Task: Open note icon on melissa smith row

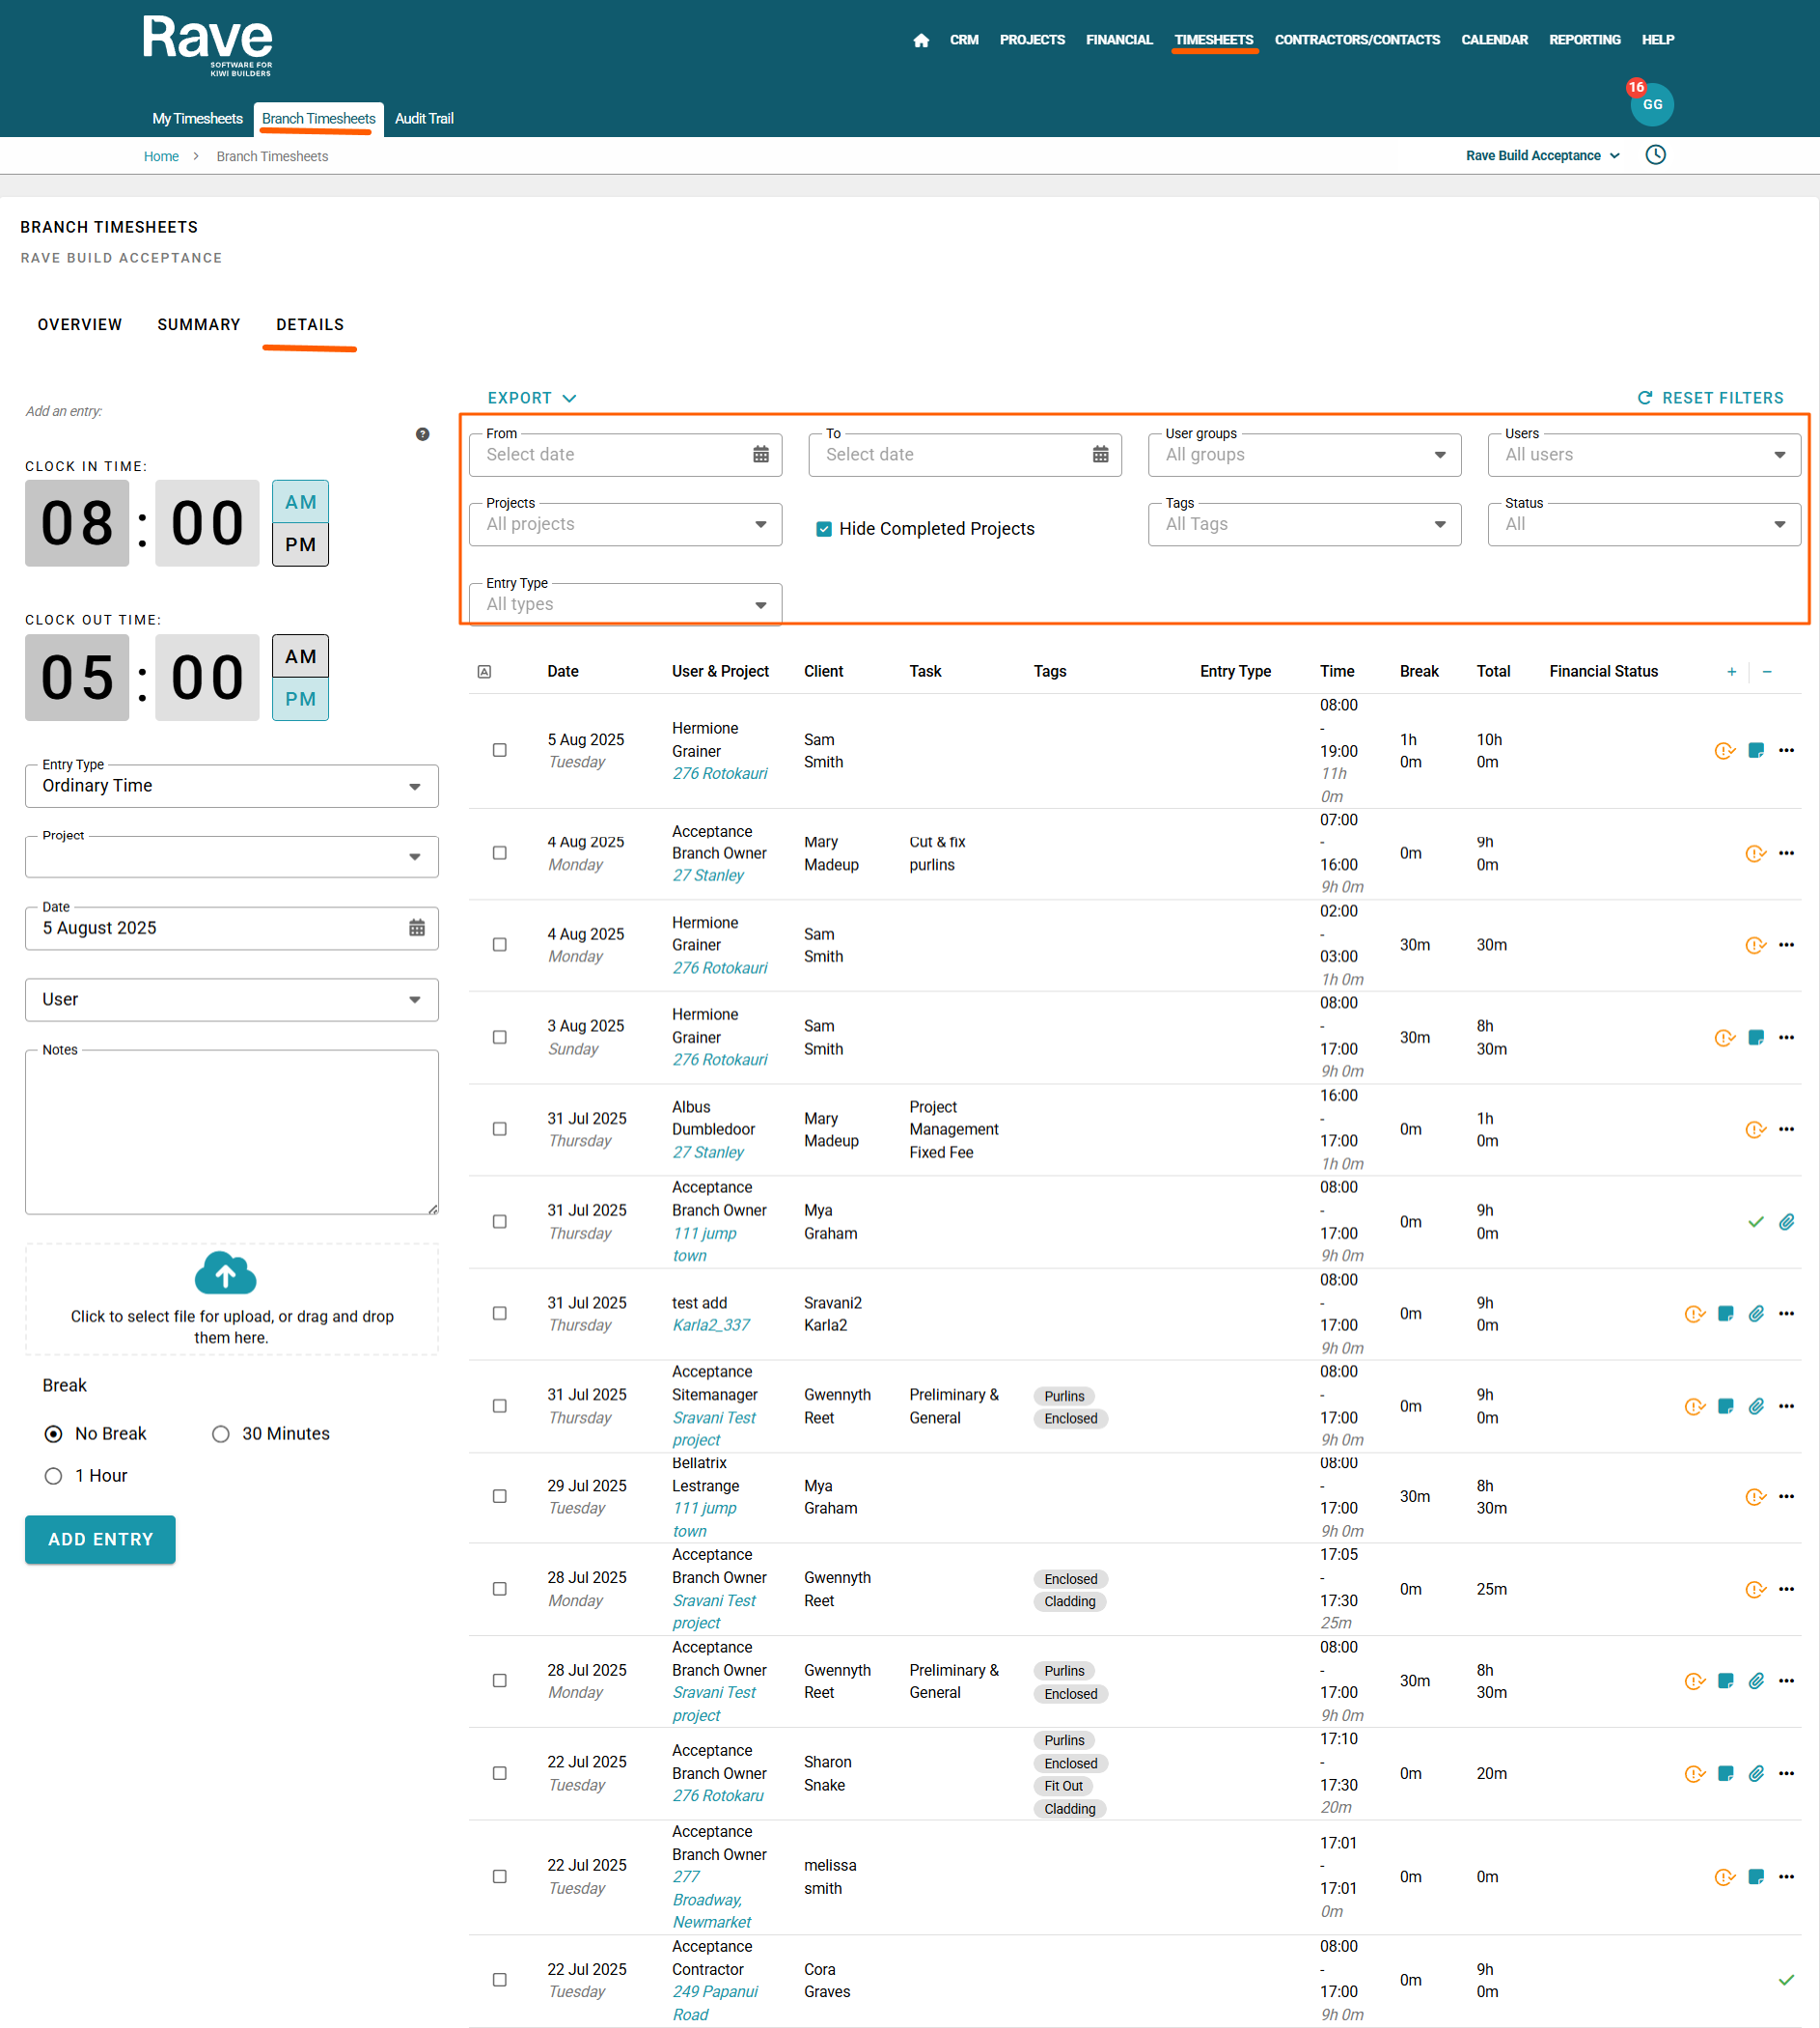Action: click(1756, 1878)
